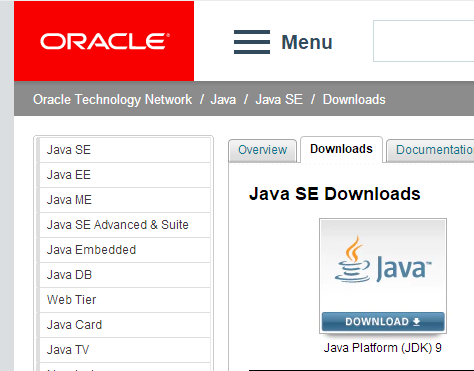This screenshot has height=371, width=474.
Task: Open Java DB sidebar item
Action: click(x=125, y=275)
